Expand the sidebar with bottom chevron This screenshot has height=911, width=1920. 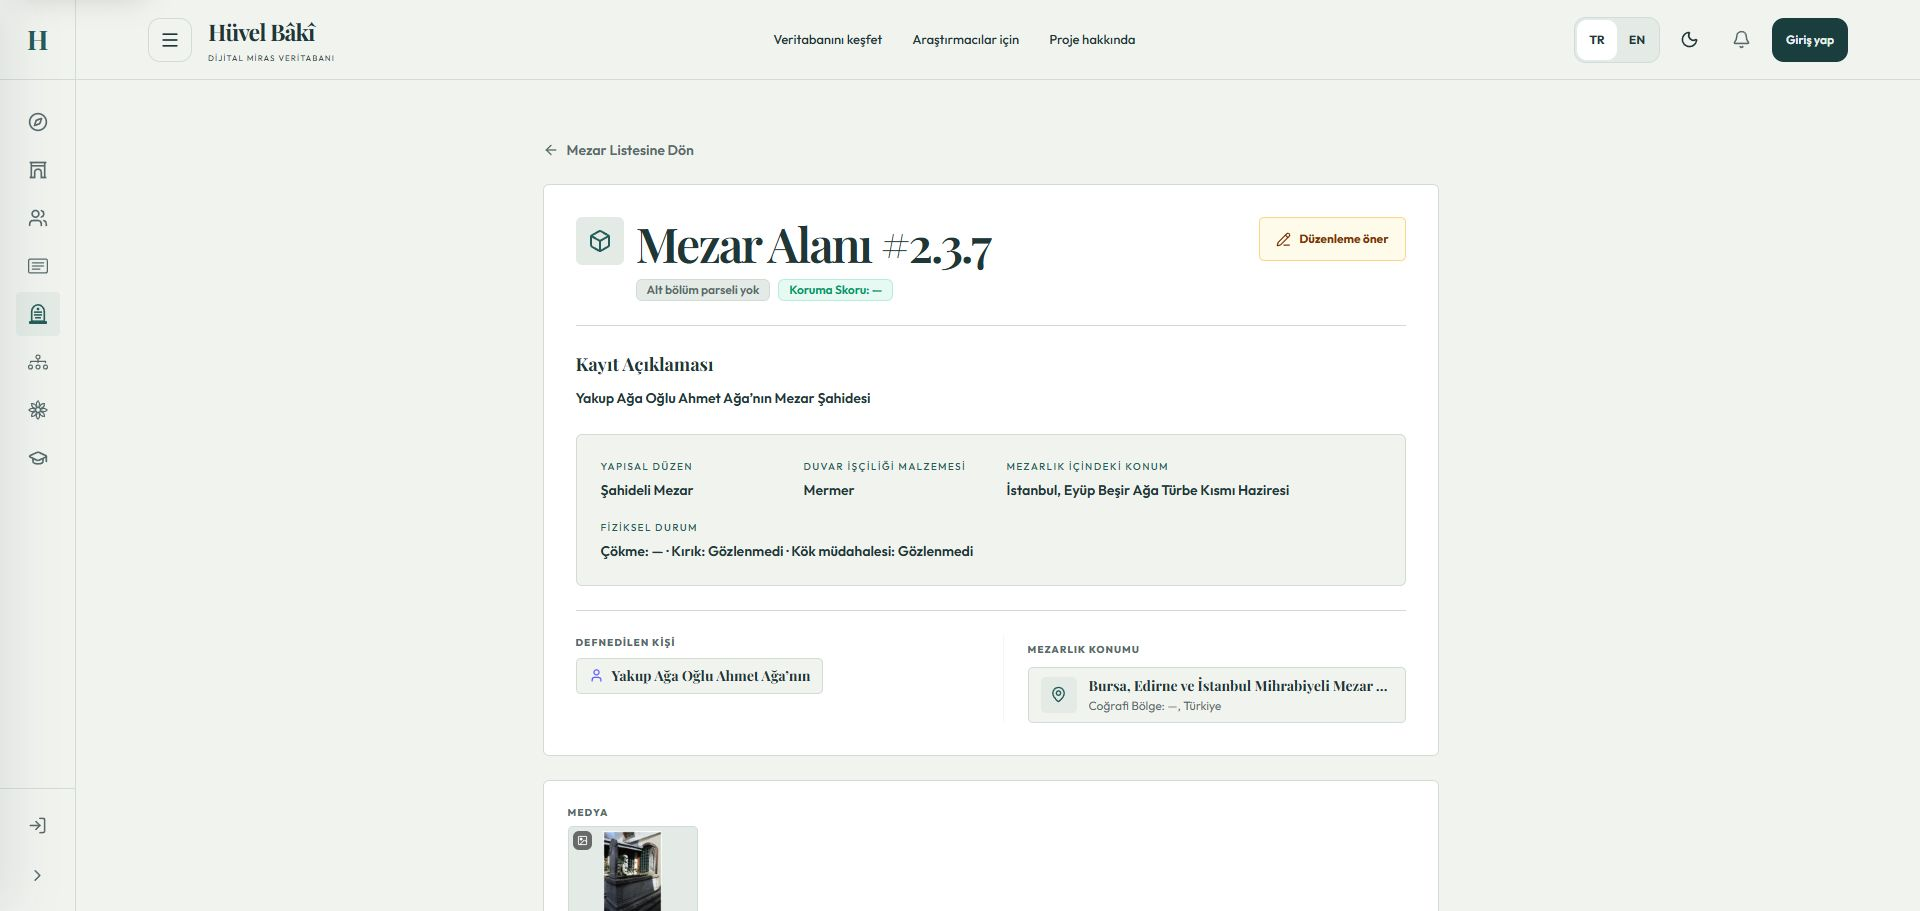point(38,876)
